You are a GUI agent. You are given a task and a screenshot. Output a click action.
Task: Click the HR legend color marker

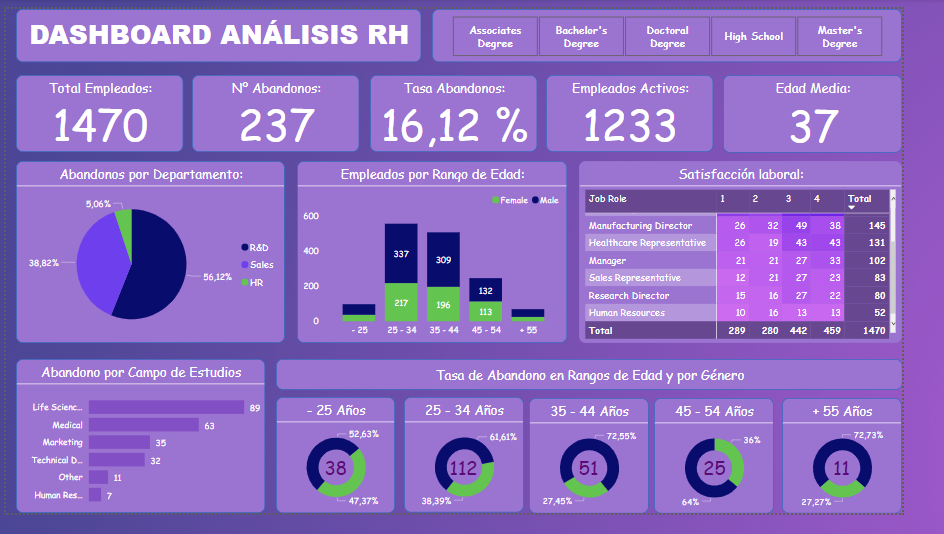245,282
